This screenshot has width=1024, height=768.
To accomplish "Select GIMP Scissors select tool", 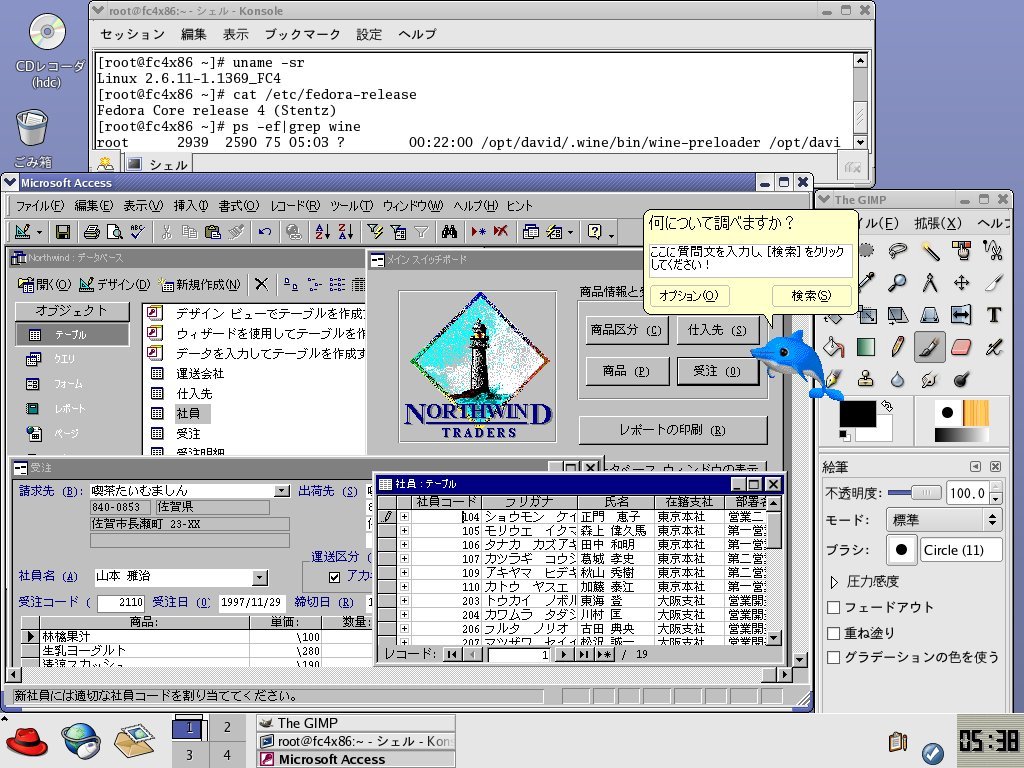I will tap(993, 250).
